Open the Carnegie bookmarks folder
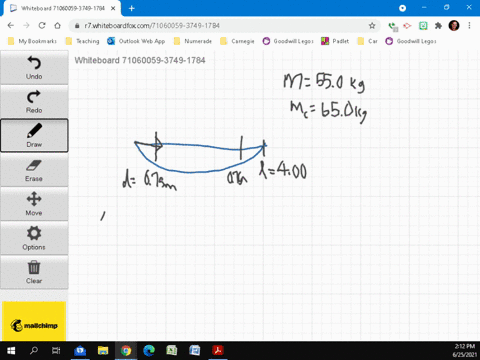480x360 pixels. (x=237, y=41)
